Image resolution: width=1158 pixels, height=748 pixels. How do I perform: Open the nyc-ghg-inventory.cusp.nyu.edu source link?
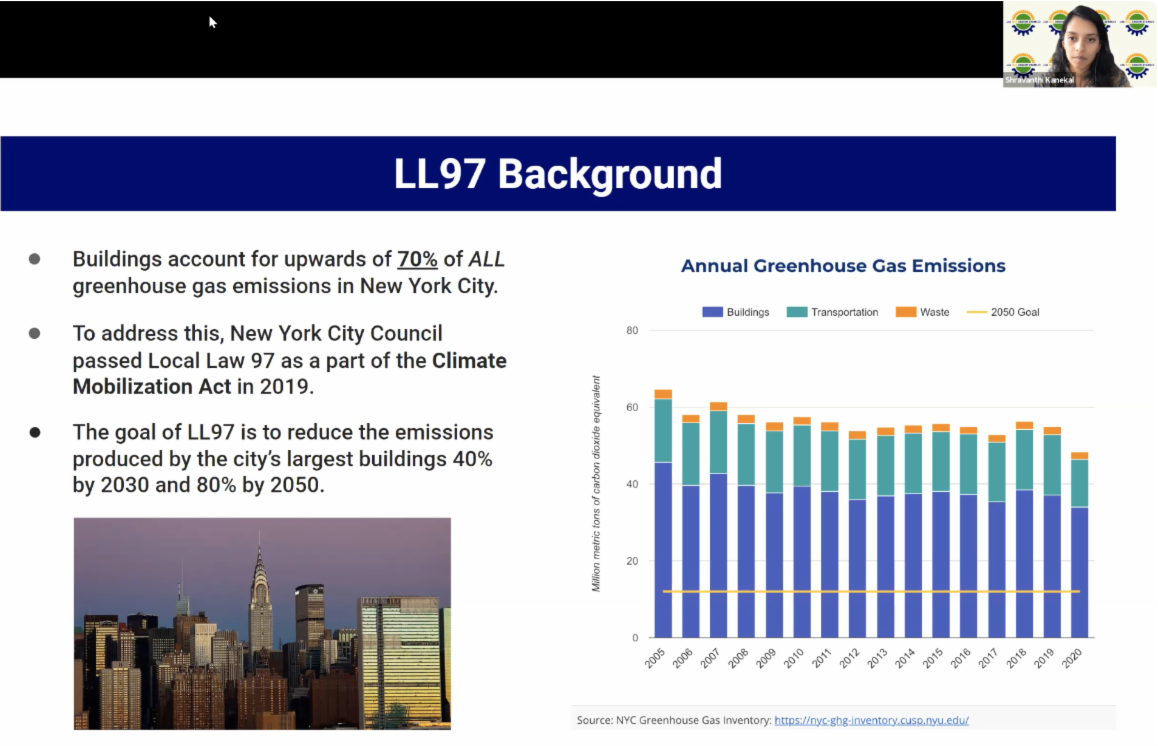click(871, 720)
